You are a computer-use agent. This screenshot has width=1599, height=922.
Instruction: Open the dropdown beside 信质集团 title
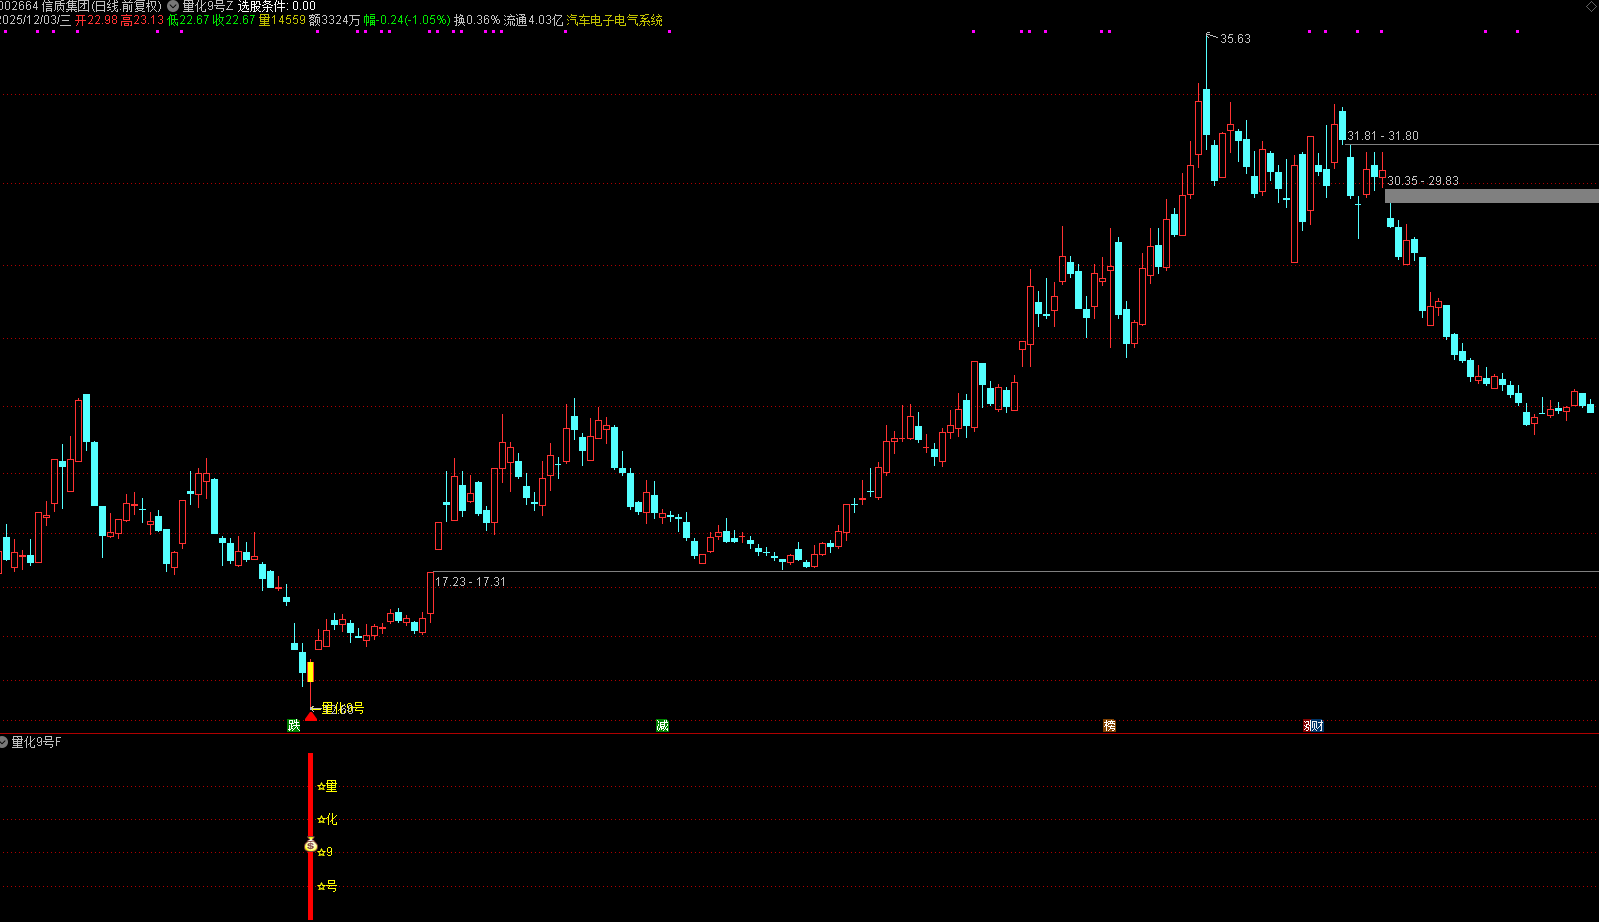point(173,6)
